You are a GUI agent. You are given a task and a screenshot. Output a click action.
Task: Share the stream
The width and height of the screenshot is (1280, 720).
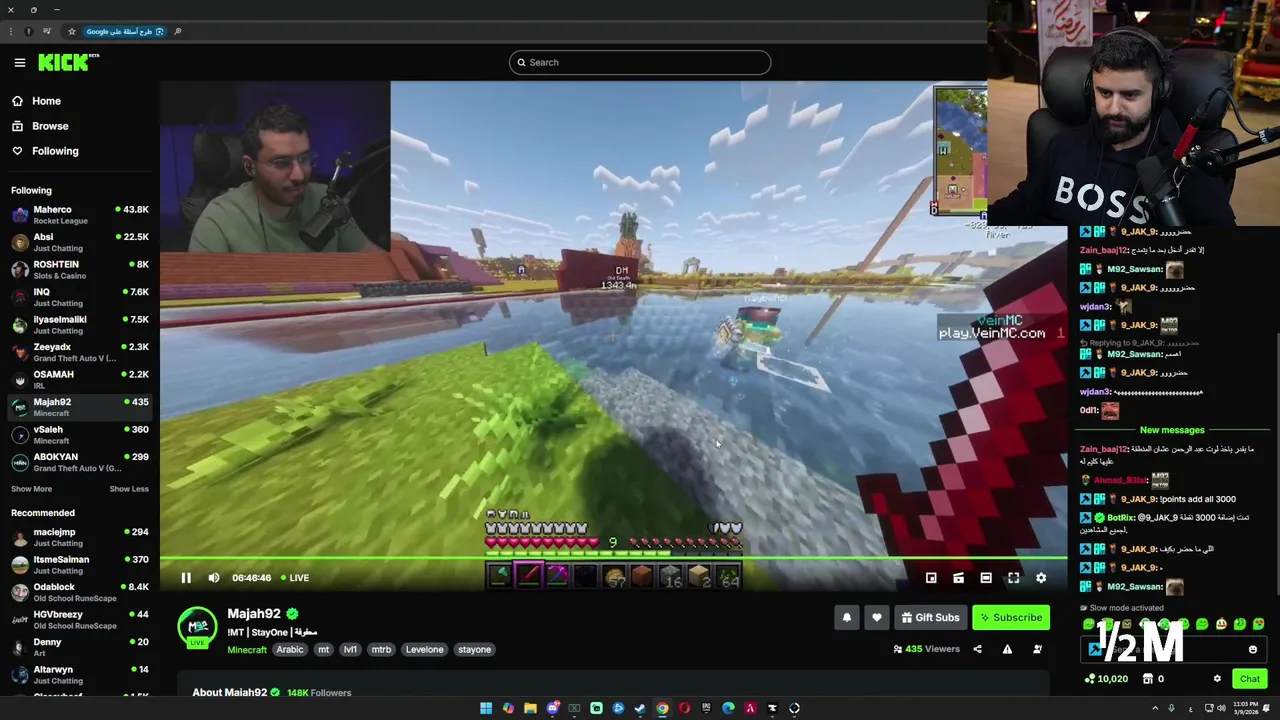coord(977,649)
